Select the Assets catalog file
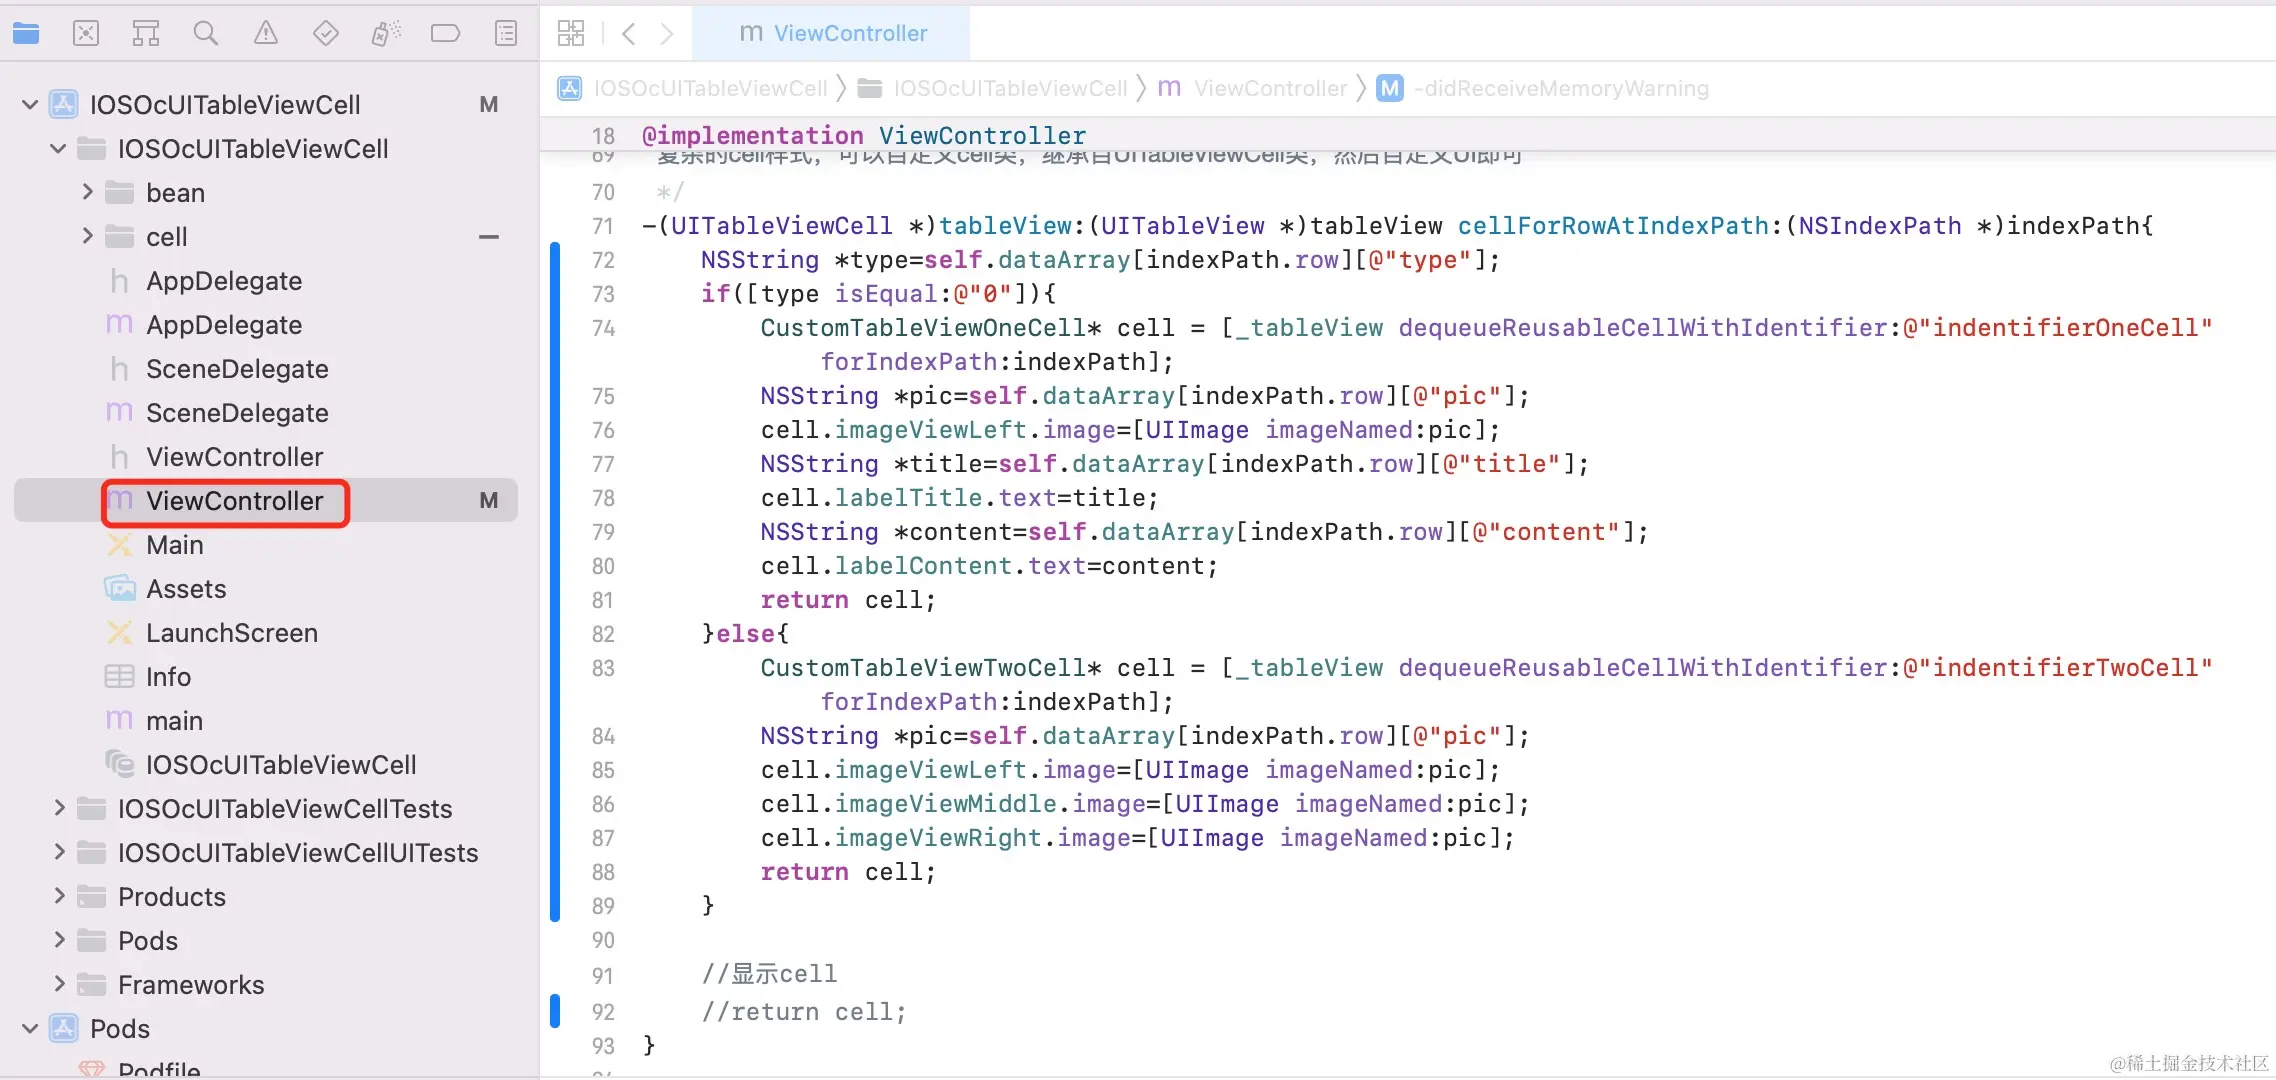The height and width of the screenshot is (1080, 2276). (186, 589)
